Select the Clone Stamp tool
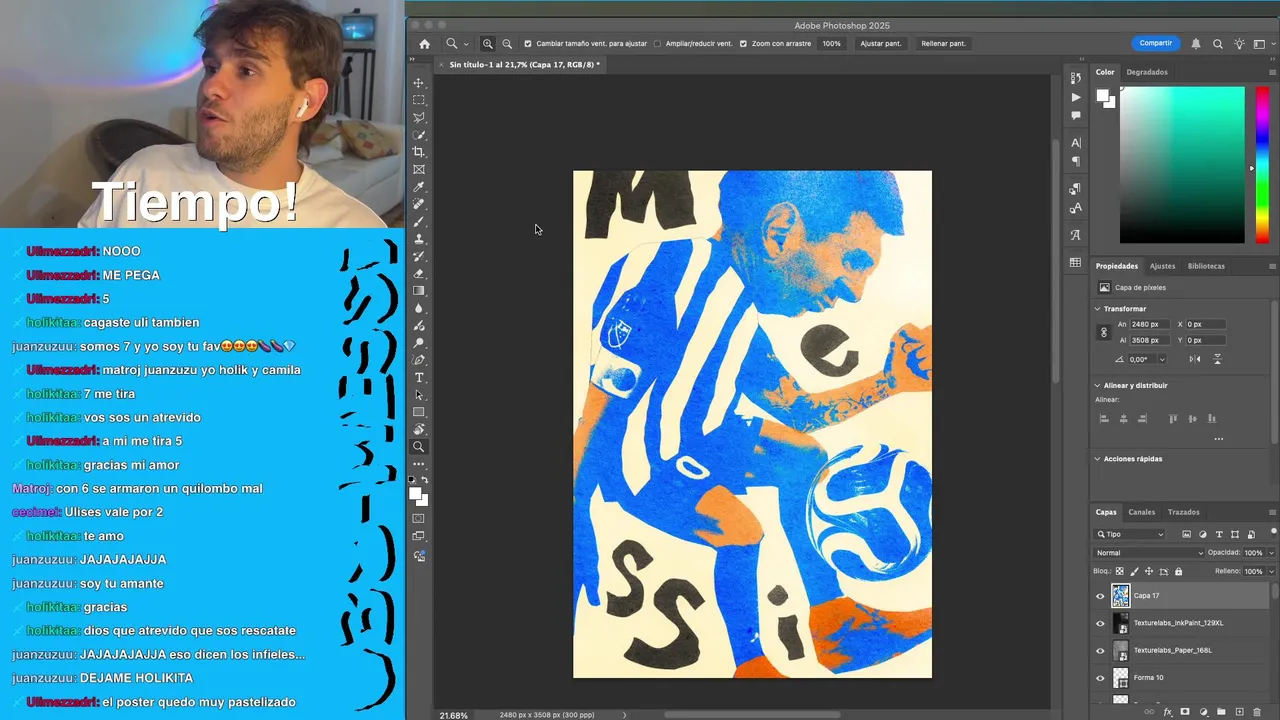The width and height of the screenshot is (1280, 720). (x=419, y=239)
